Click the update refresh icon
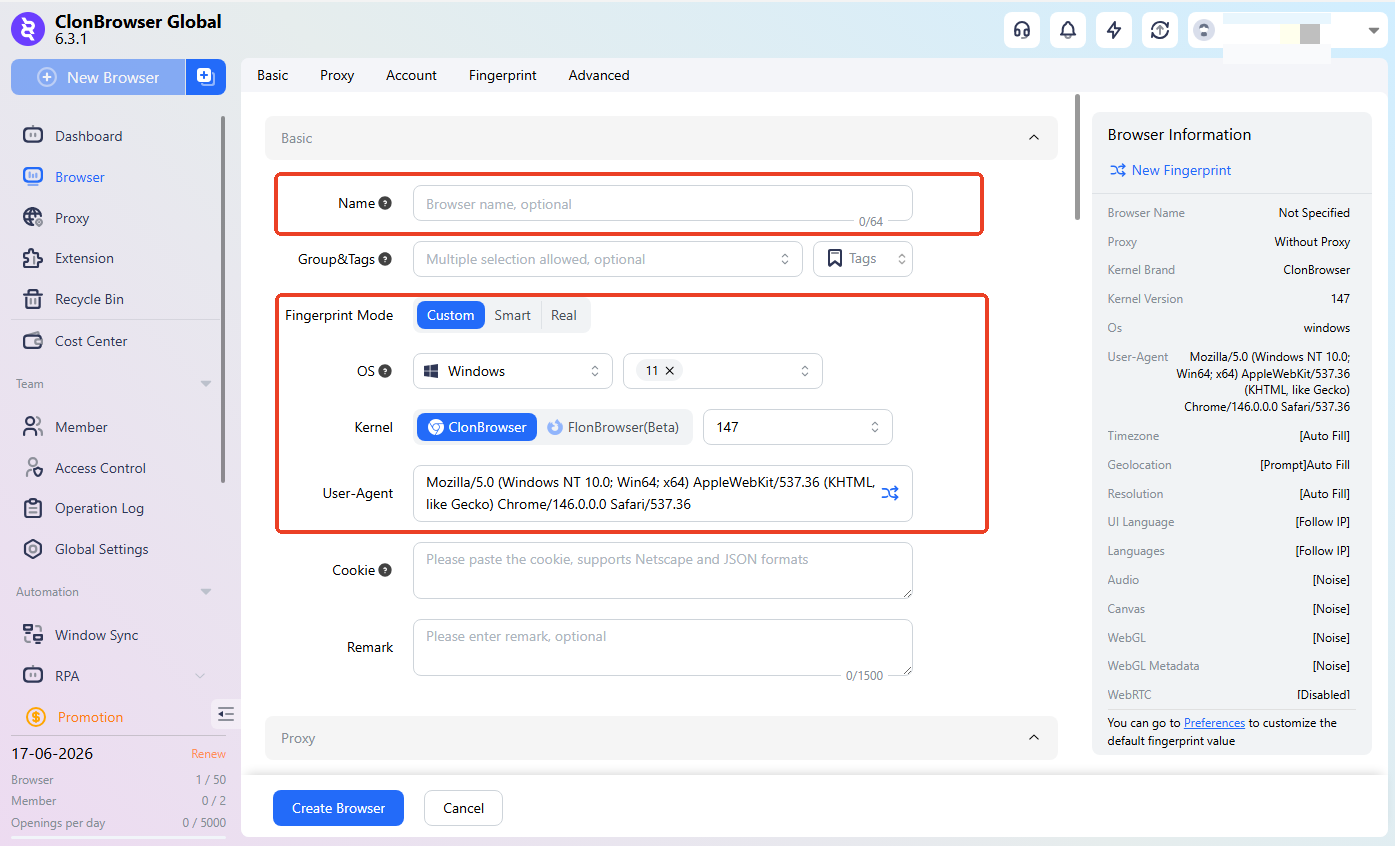 (x=1160, y=30)
